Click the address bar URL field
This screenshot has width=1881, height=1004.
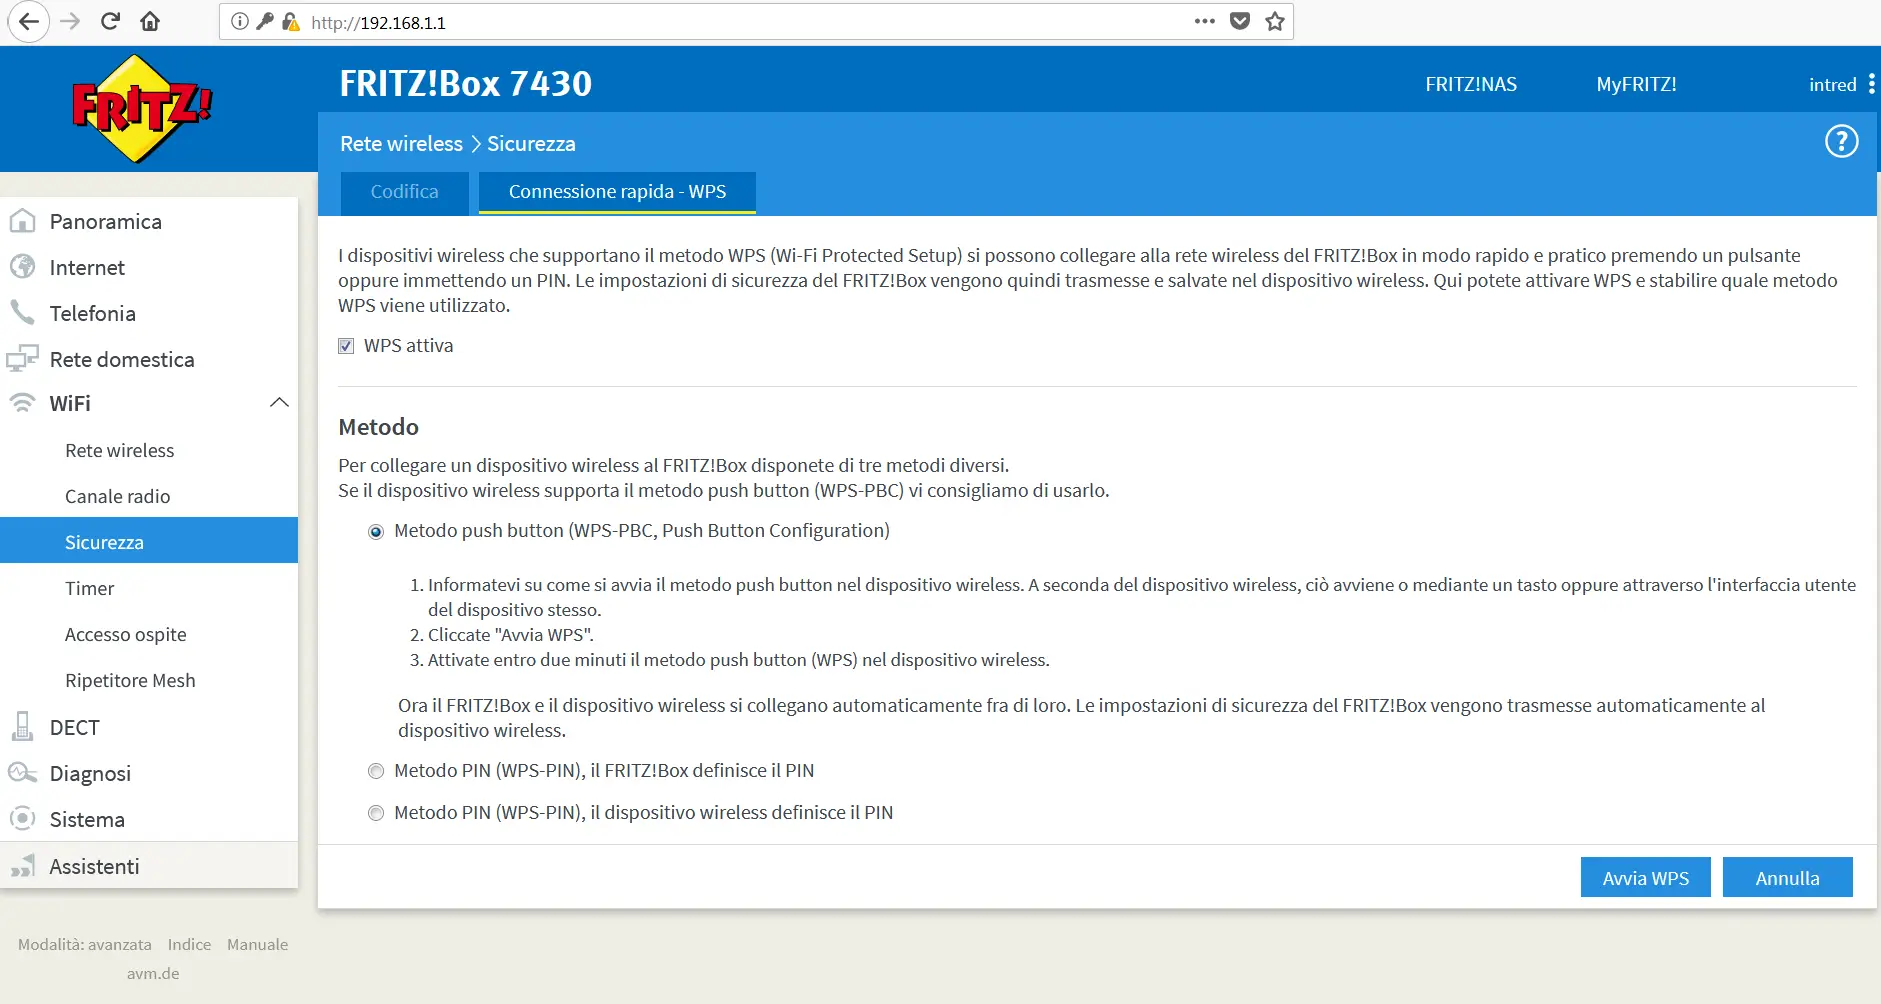756,22
